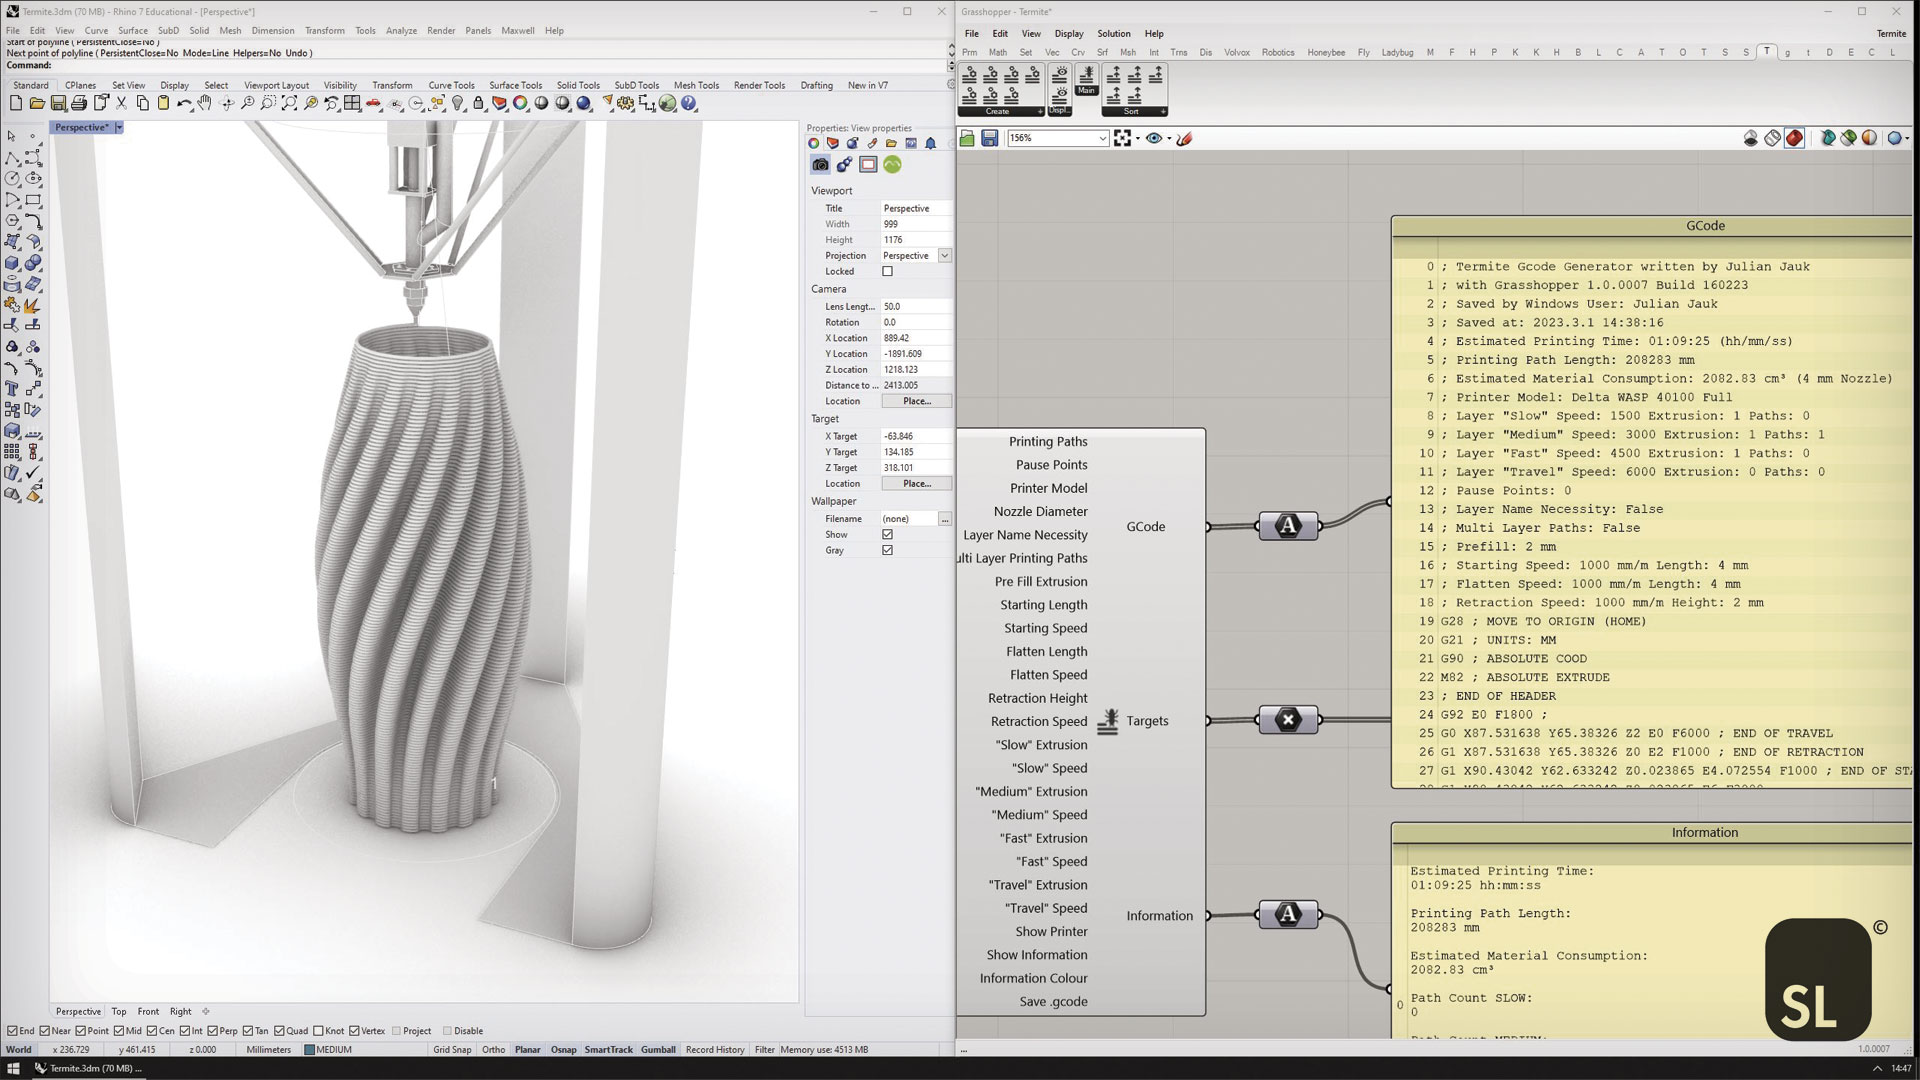Viewport: 1920px width, 1080px height.
Task: Toggle the viewport Locked checkbox
Action: click(887, 271)
